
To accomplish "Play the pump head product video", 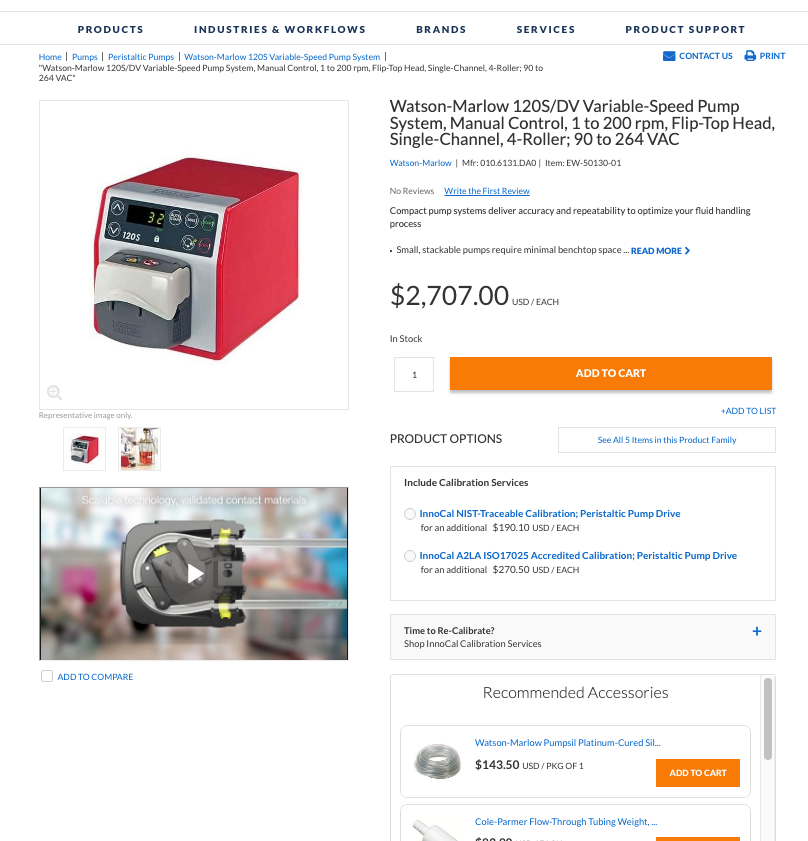I will pos(194,573).
